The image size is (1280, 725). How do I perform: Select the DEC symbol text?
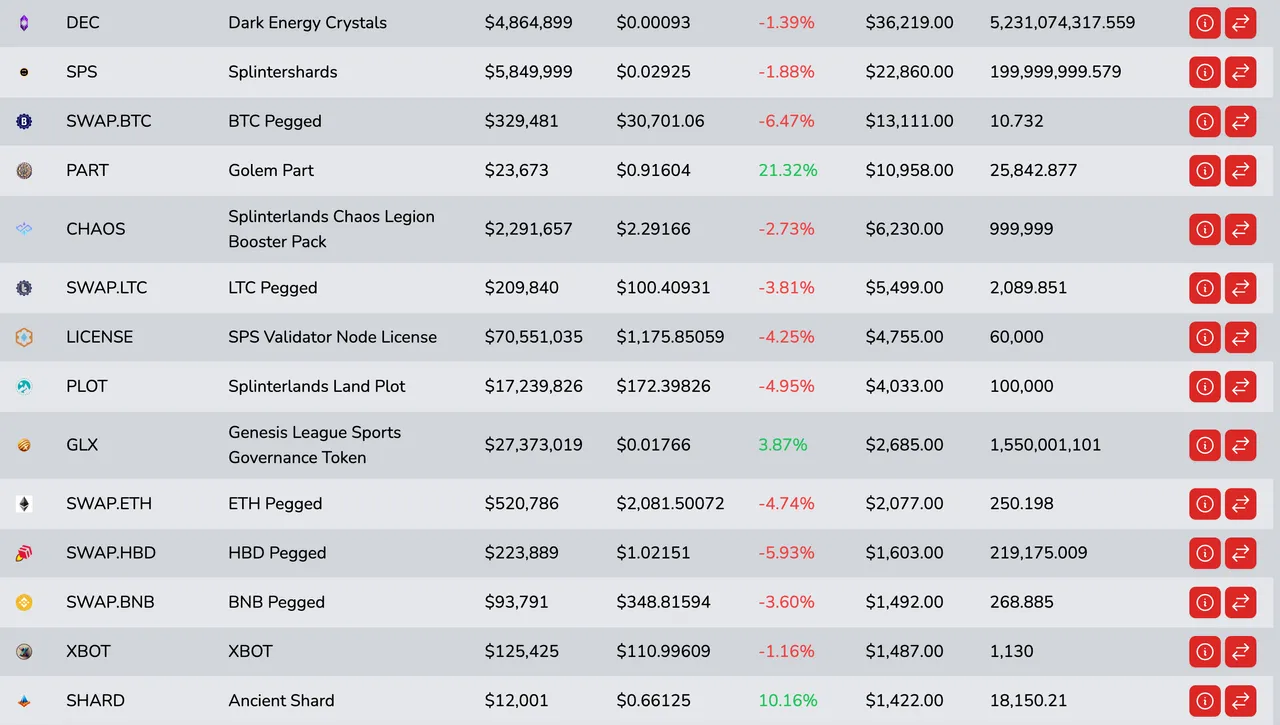83,22
